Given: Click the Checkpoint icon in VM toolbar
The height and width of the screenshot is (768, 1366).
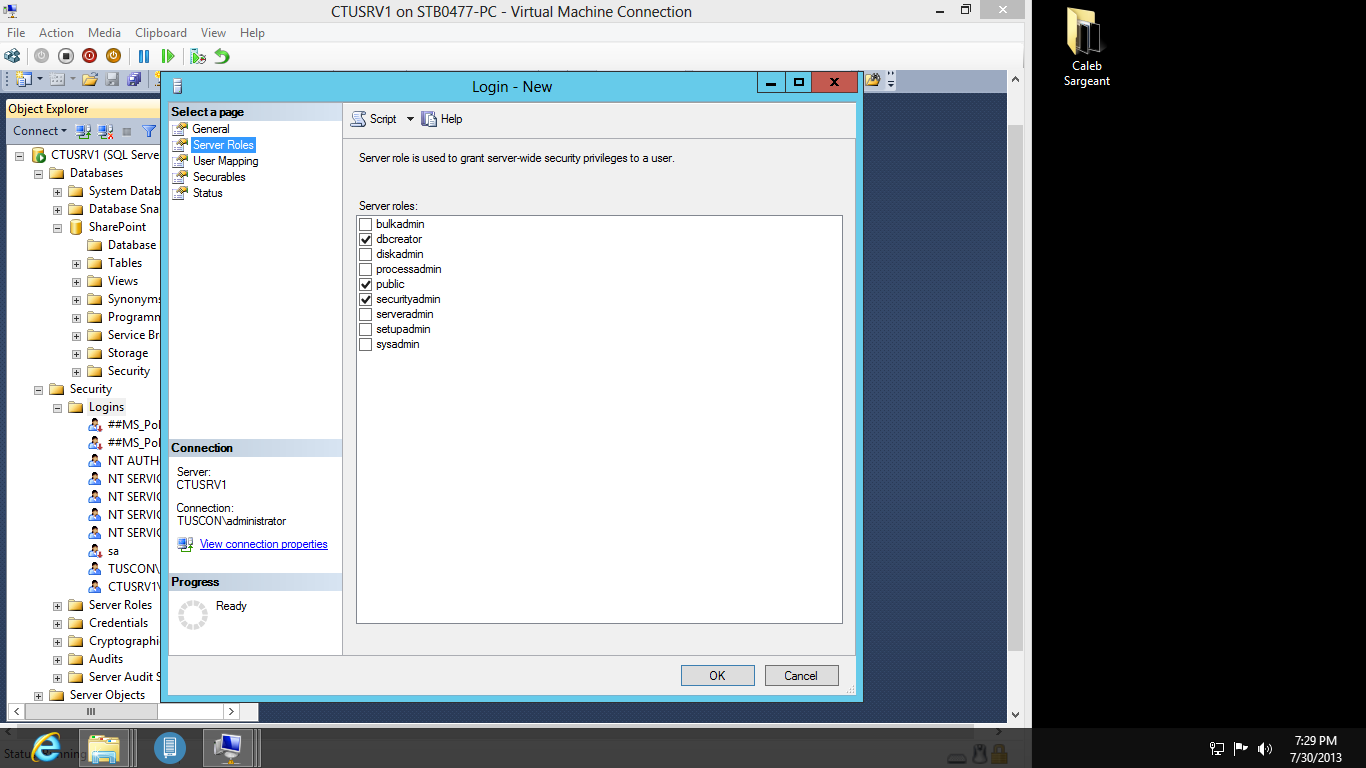Looking at the screenshot, I should [x=198, y=56].
